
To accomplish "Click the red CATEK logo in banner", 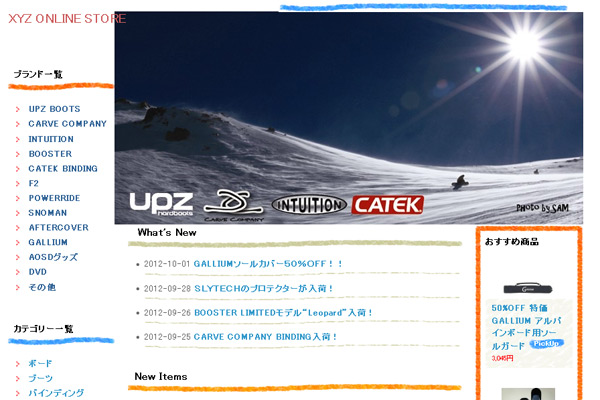I will click(388, 205).
